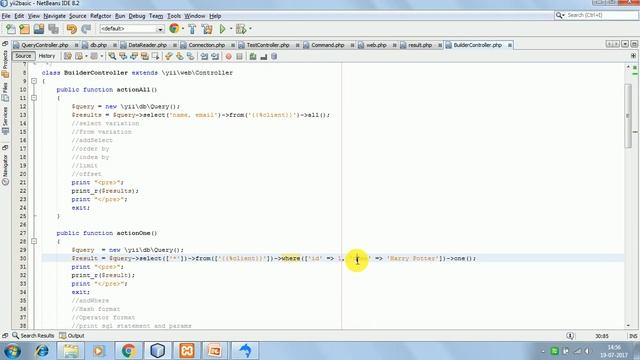640x360 pixels.
Task: Click the Previous Bookmark icon
Action: pos(169,56)
